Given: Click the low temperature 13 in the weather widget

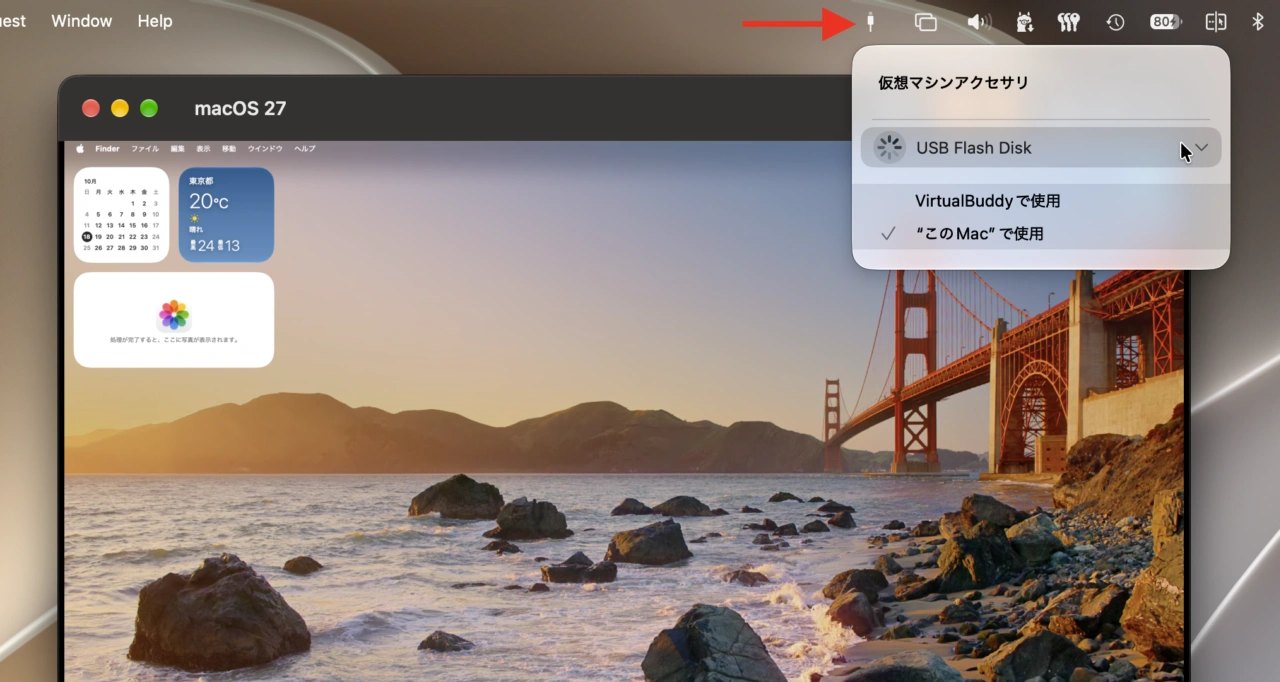Looking at the screenshot, I should click(x=232, y=246).
